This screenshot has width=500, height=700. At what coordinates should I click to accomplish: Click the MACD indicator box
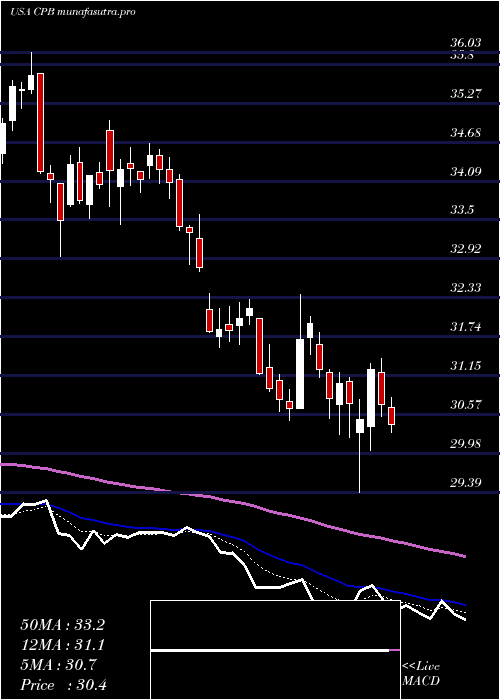tap(275, 650)
